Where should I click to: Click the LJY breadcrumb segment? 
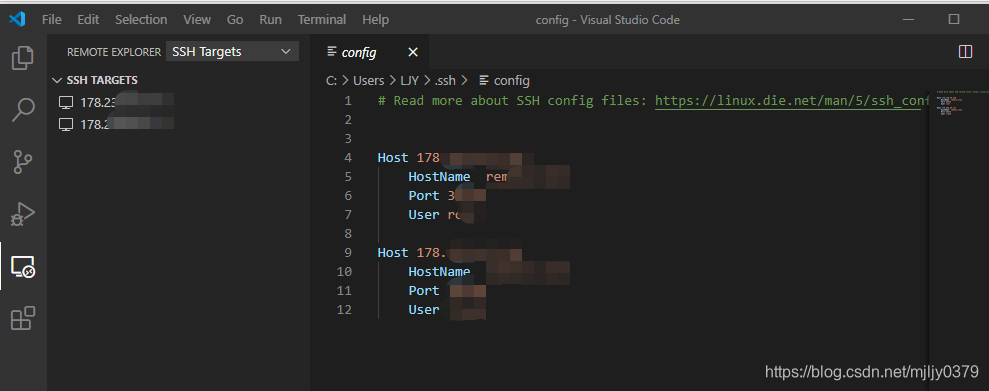(409, 80)
